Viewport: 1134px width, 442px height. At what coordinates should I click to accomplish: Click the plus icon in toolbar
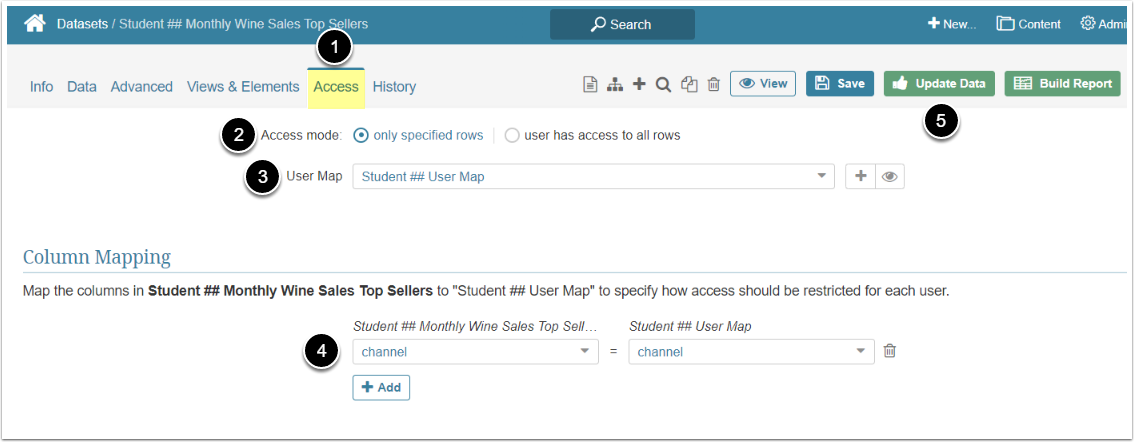[639, 84]
